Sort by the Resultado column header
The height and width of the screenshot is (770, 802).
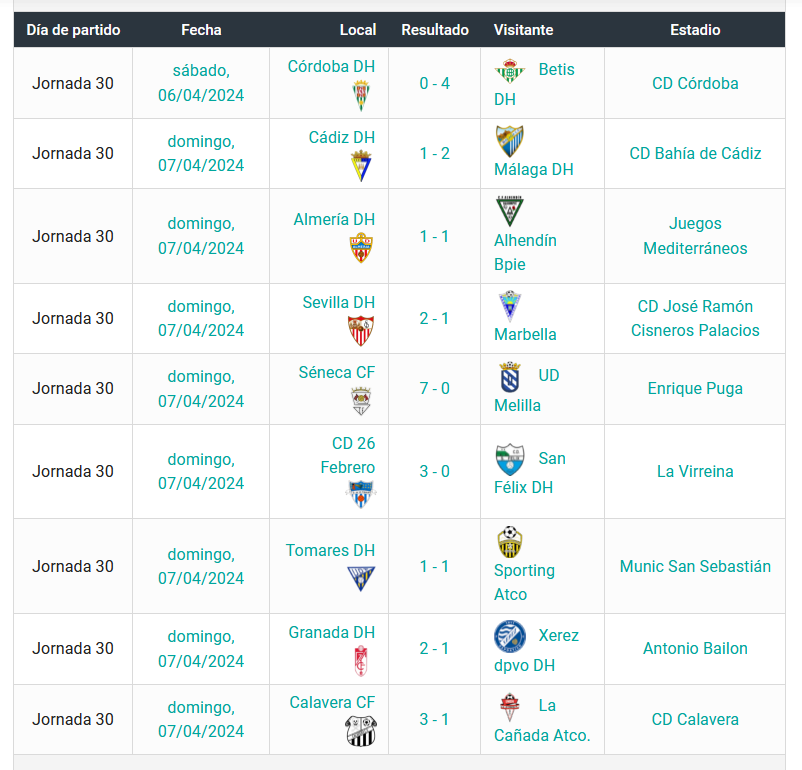pyautogui.click(x=435, y=30)
